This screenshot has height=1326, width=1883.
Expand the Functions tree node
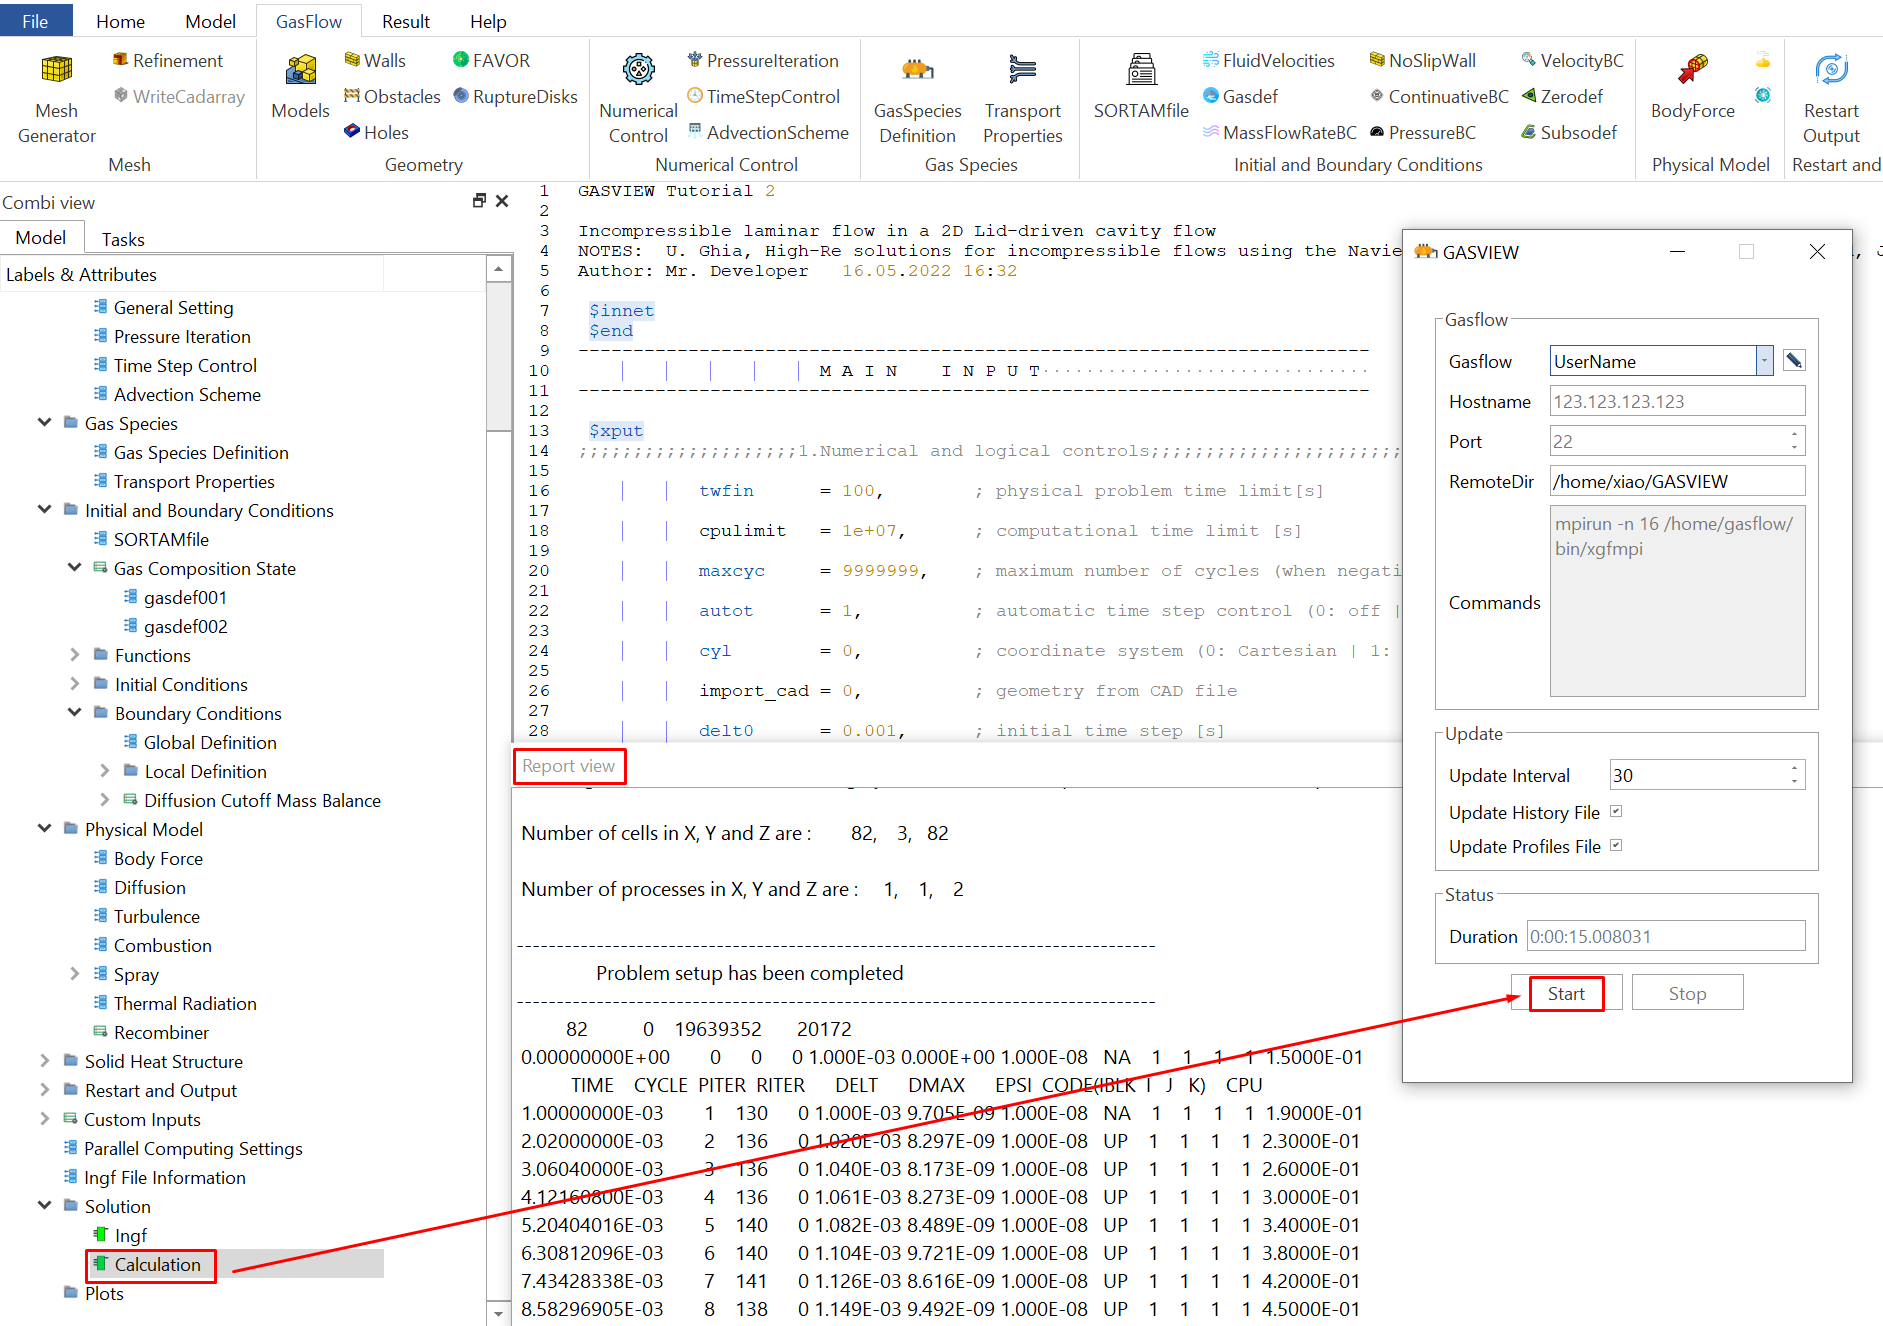75,655
